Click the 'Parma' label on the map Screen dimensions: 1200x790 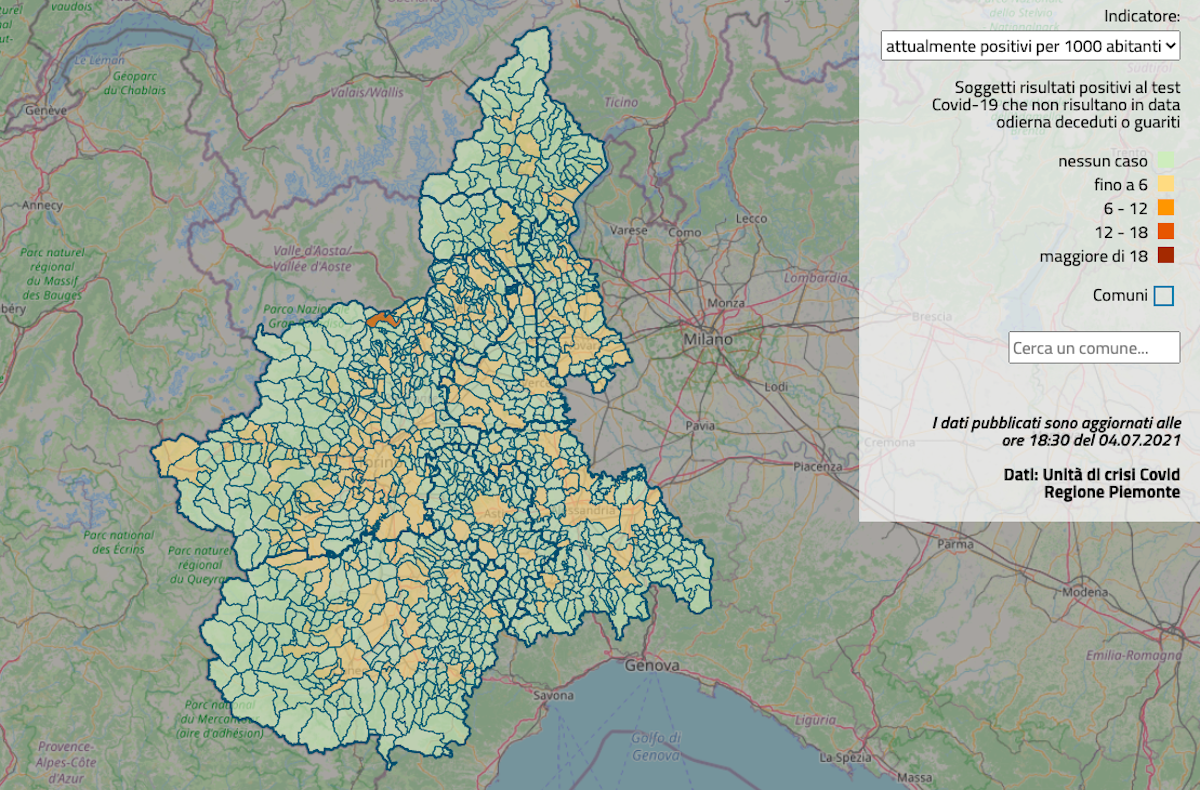[x=957, y=545]
